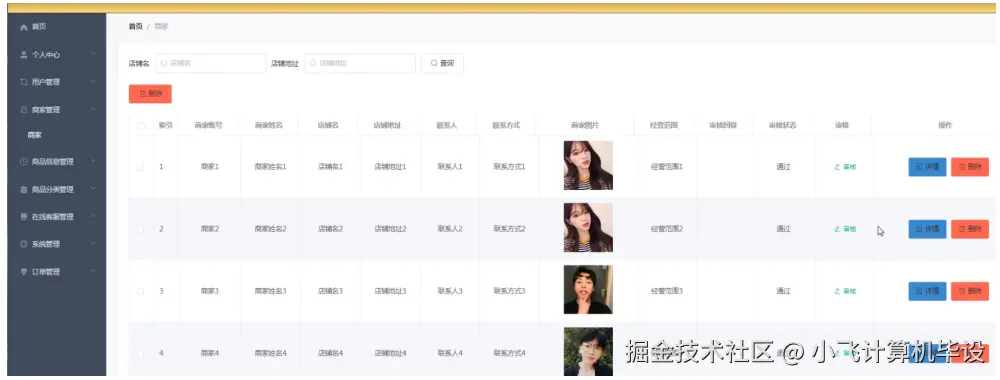Expand the 商品信息管理 chevron
The height and width of the screenshot is (380, 1000).
[93, 161]
